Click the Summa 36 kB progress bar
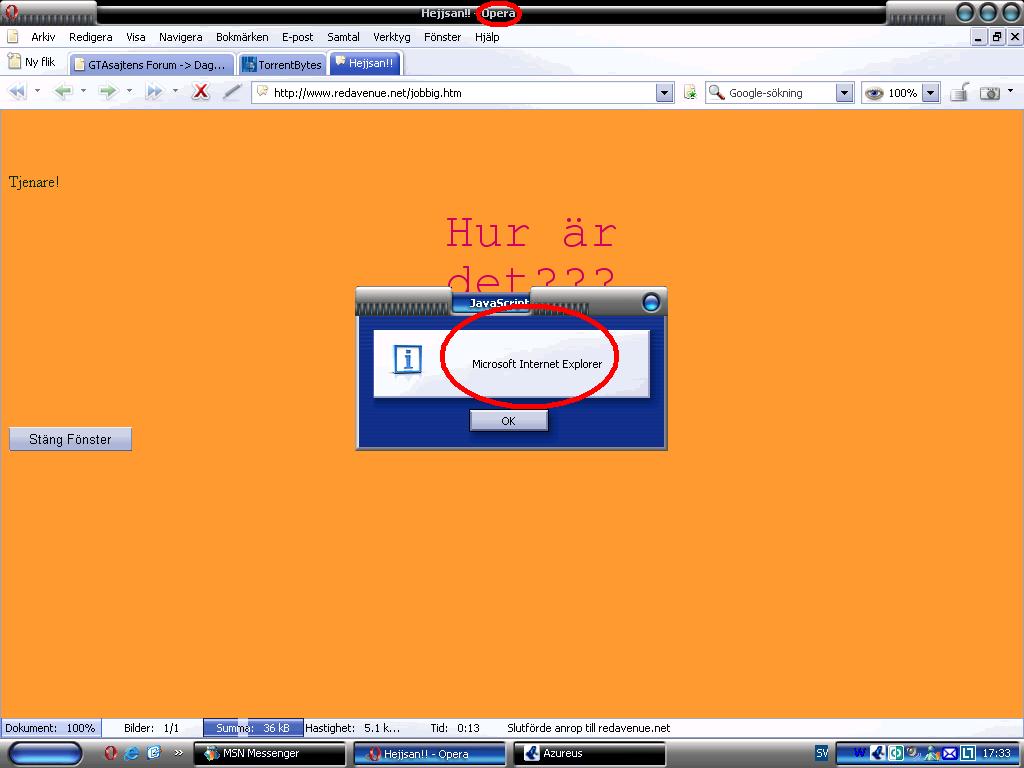Image resolution: width=1024 pixels, height=768 pixels. click(x=253, y=728)
